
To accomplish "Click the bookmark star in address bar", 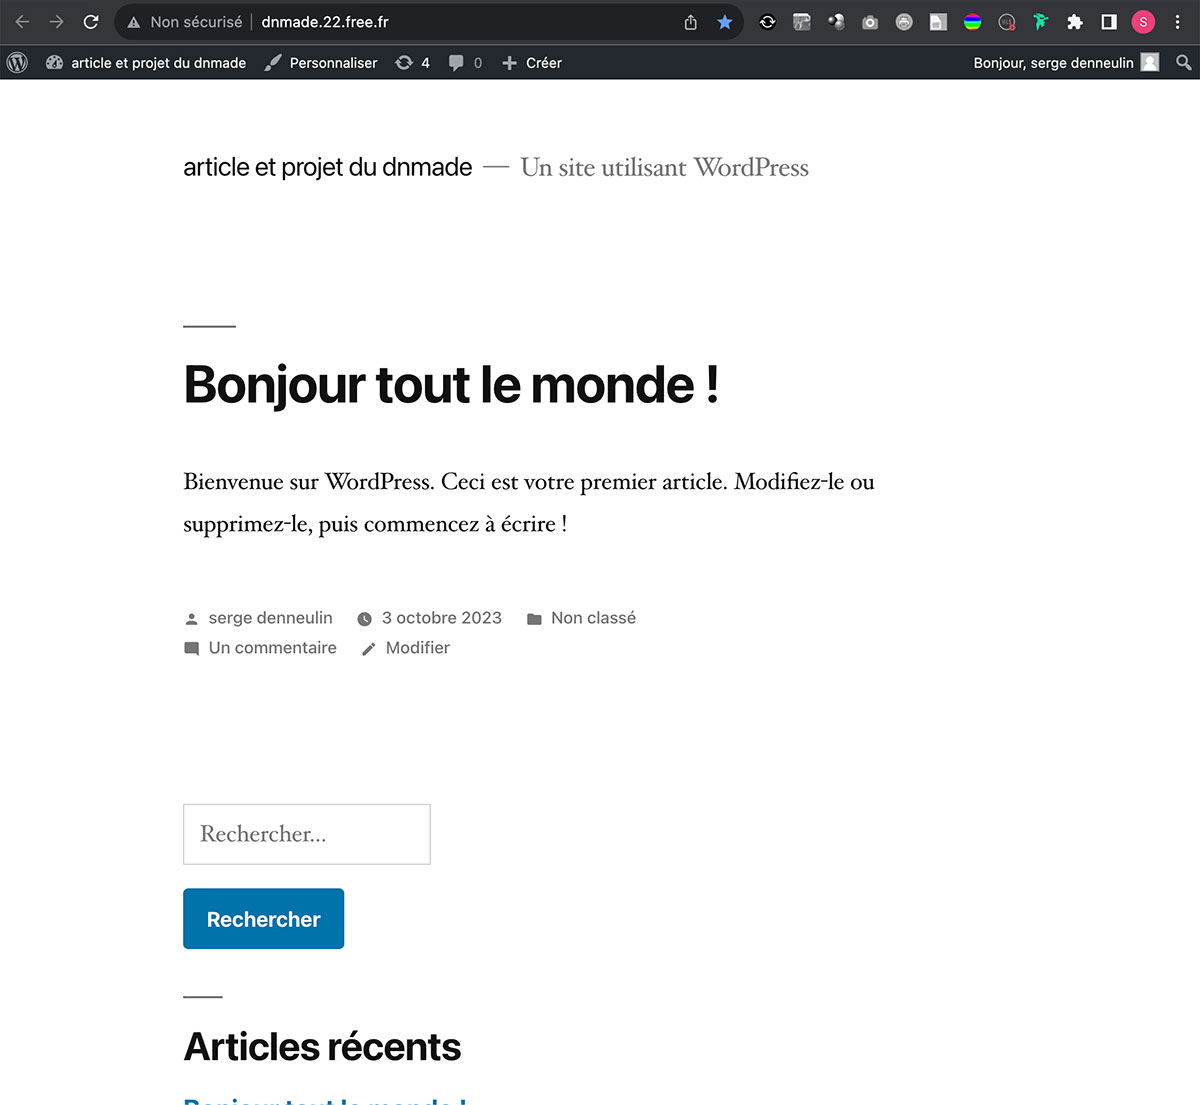I will 725,22.
